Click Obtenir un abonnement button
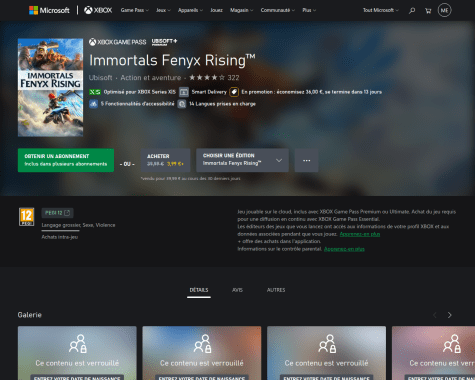 coord(66,160)
